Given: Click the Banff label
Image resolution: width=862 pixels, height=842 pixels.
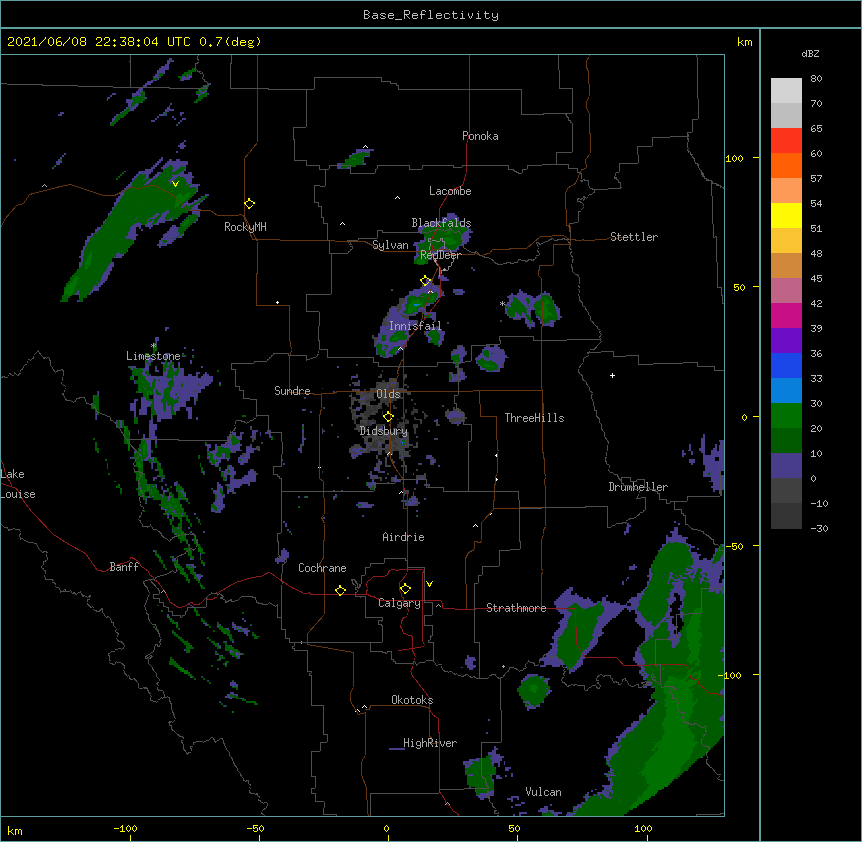Looking at the screenshot, I should pyautogui.click(x=124, y=567).
